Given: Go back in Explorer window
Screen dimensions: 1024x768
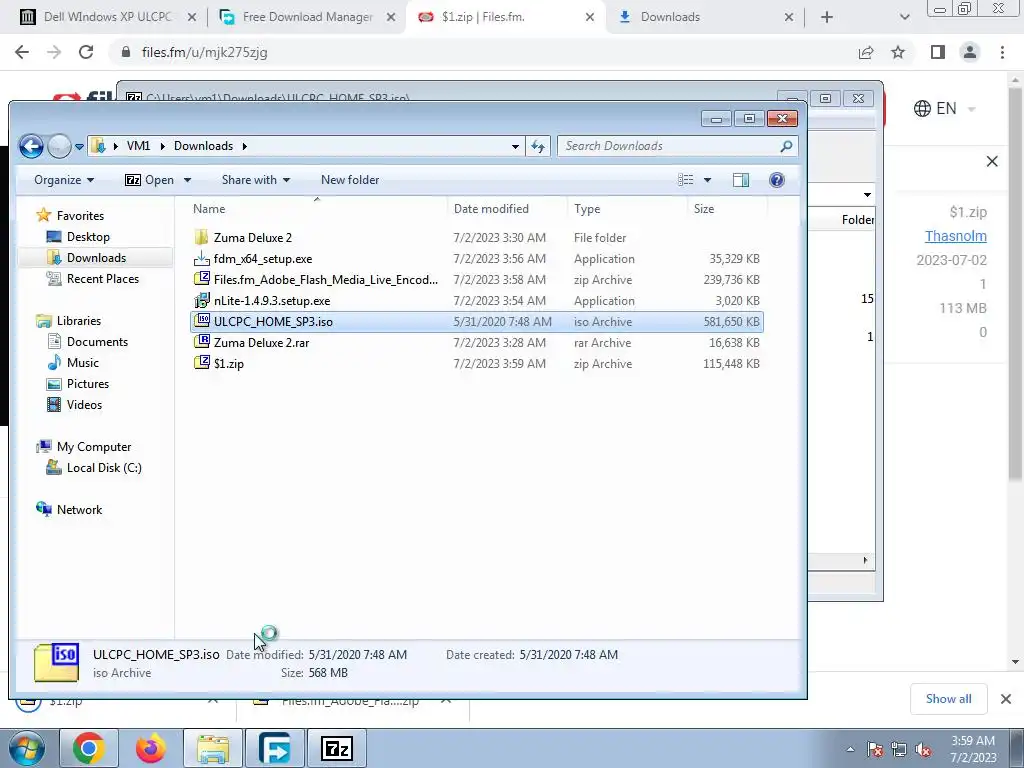Looking at the screenshot, I should [x=31, y=146].
